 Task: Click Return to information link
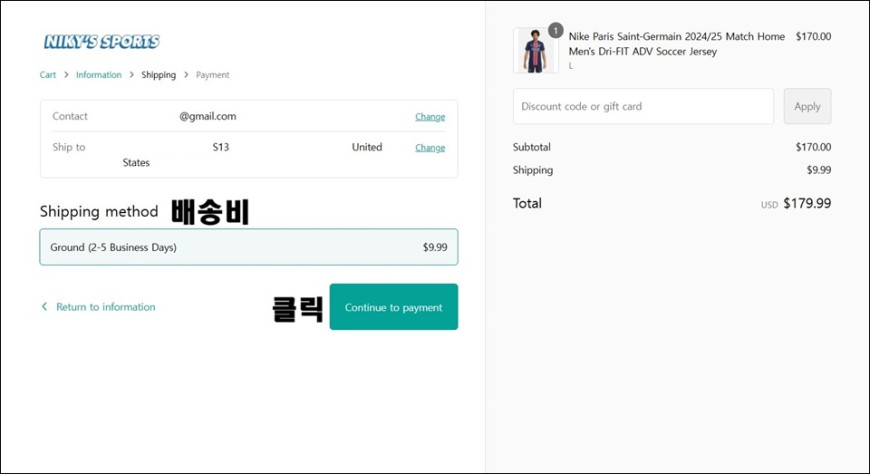(105, 307)
